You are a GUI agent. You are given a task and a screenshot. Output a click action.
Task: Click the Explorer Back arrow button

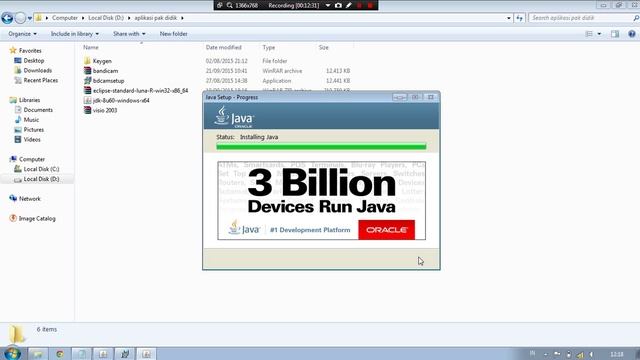pyautogui.click(x=7, y=18)
